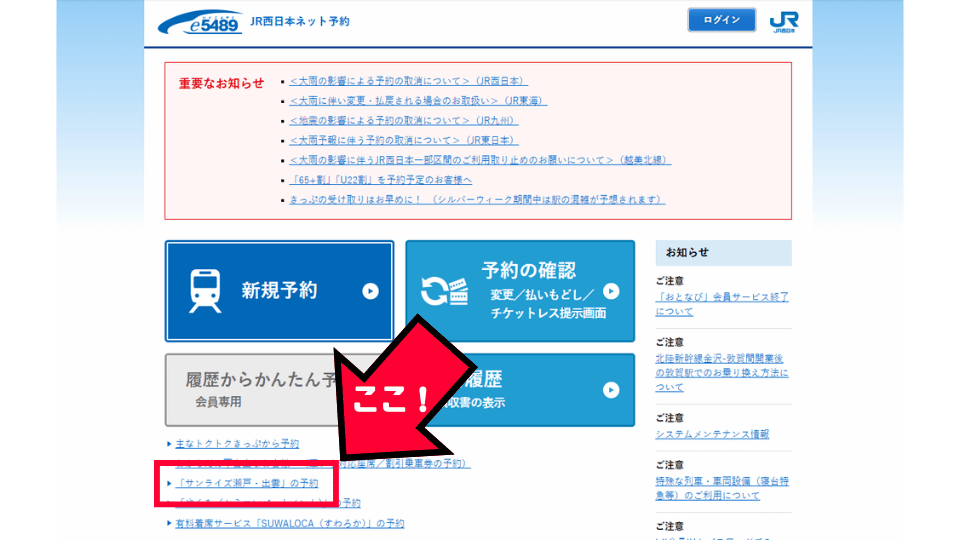This screenshot has height=540, width=960.
Task: Click triangle bullet beside SUWALOCA link
Action: tap(169, 523)
